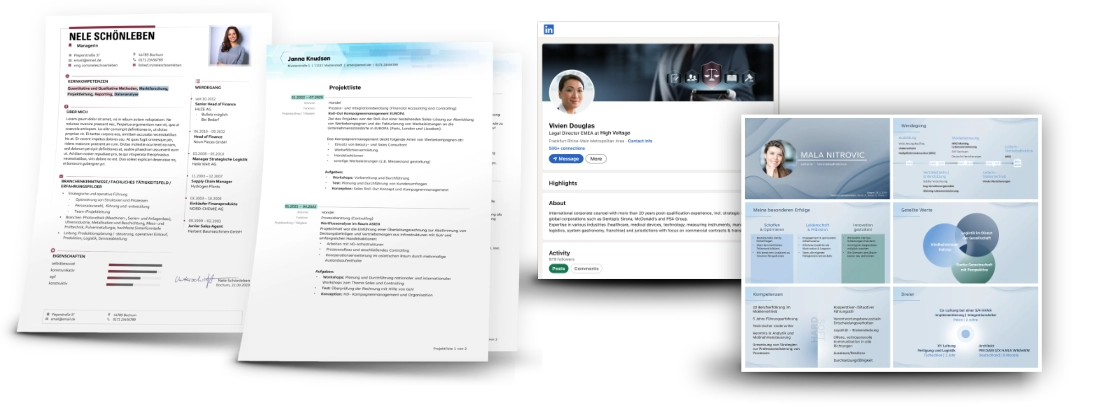Open the Contact info link

642,141
